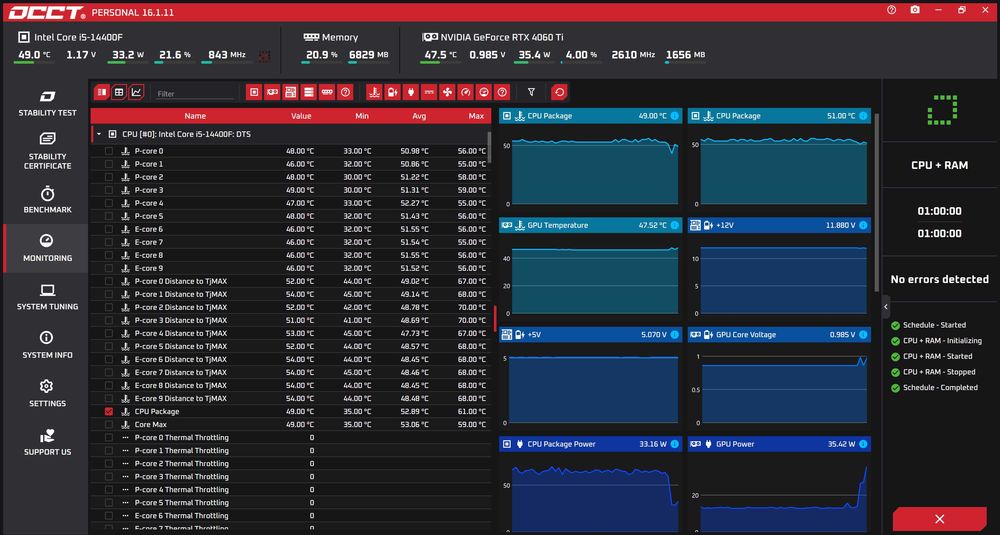Uncheck the CPU Package checkbox
The image size is (1000, 535).
click(x=108, y=411)
